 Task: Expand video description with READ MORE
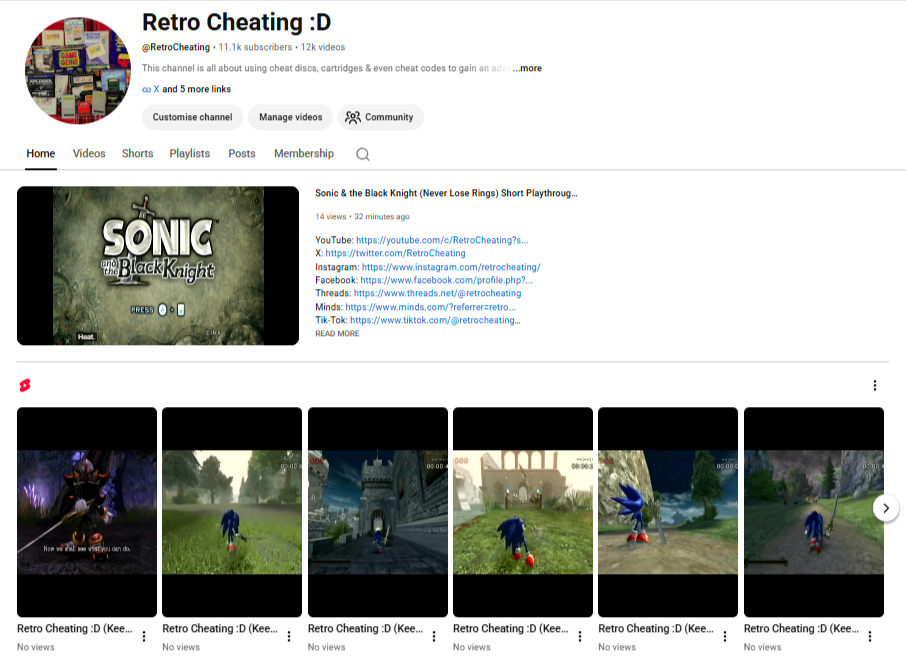point(337,334)
